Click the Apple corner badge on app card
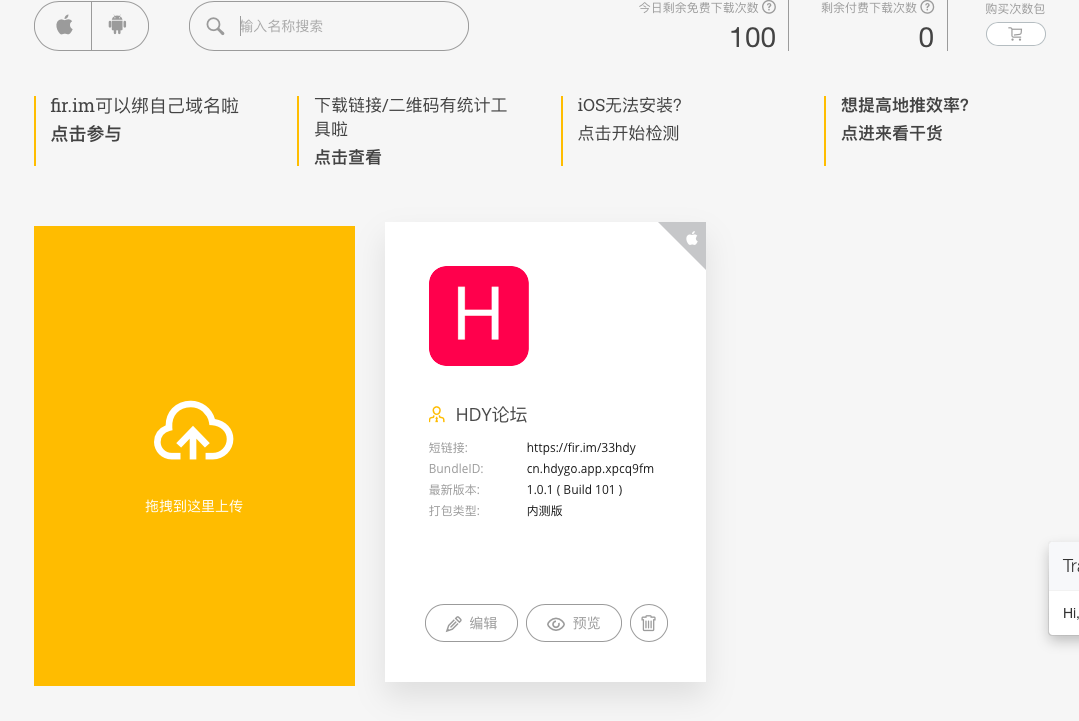 [x=691, y=238]
